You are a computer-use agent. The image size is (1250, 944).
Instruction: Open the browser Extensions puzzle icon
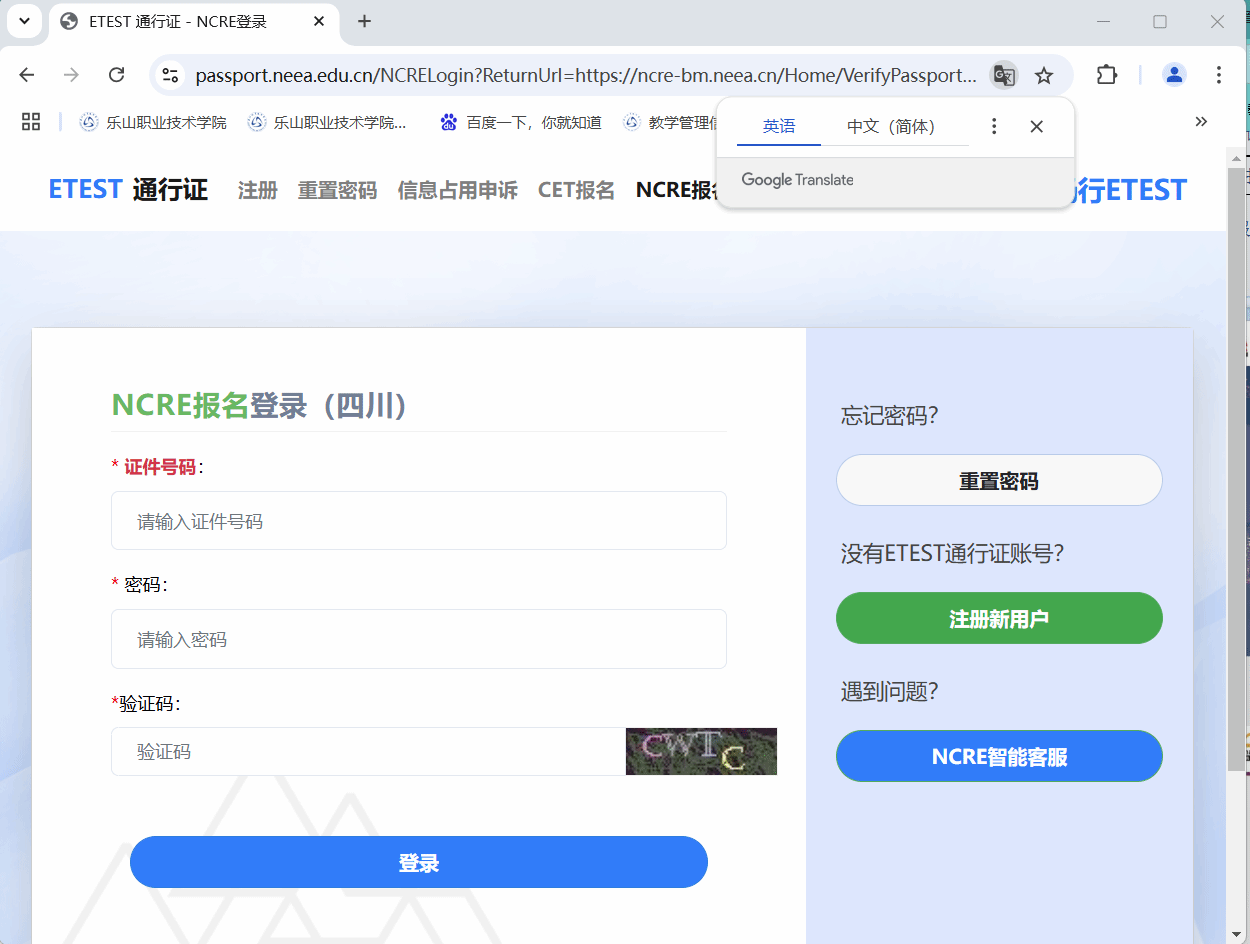click(x=1107, y=75)
